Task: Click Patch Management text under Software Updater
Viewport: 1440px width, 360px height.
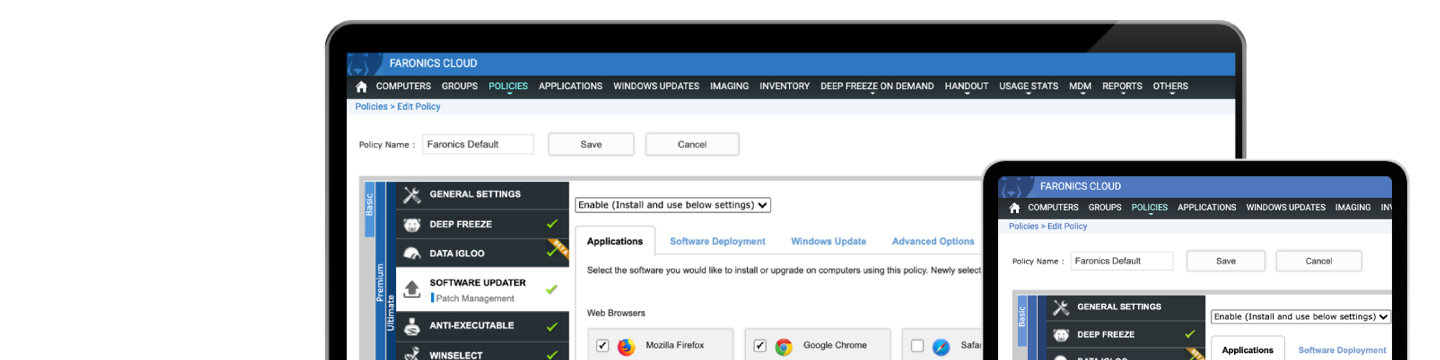Action: pyautogui.click(x=475, y=298)
